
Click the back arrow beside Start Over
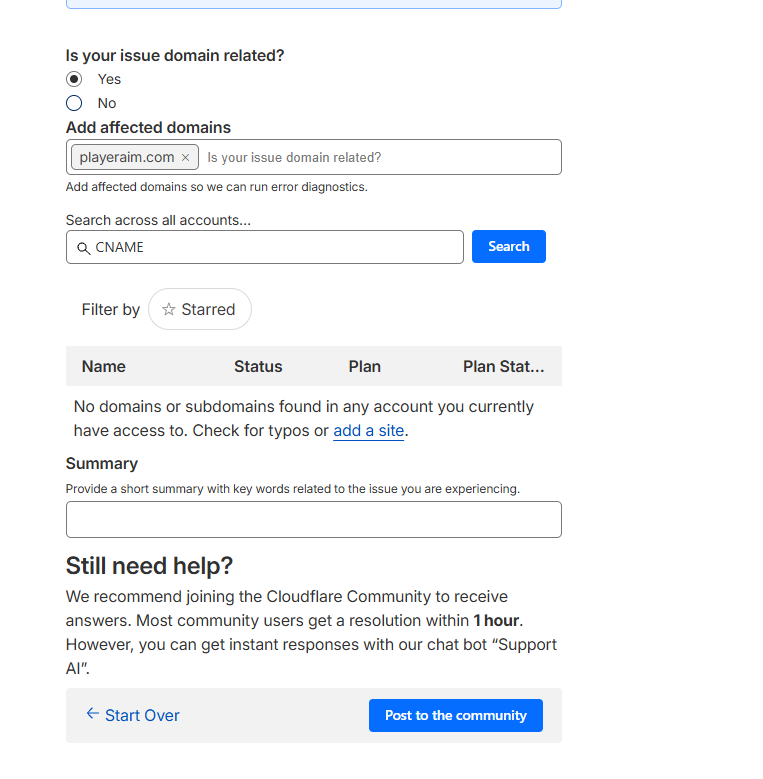pyautogui.click(x=93, y=714)
